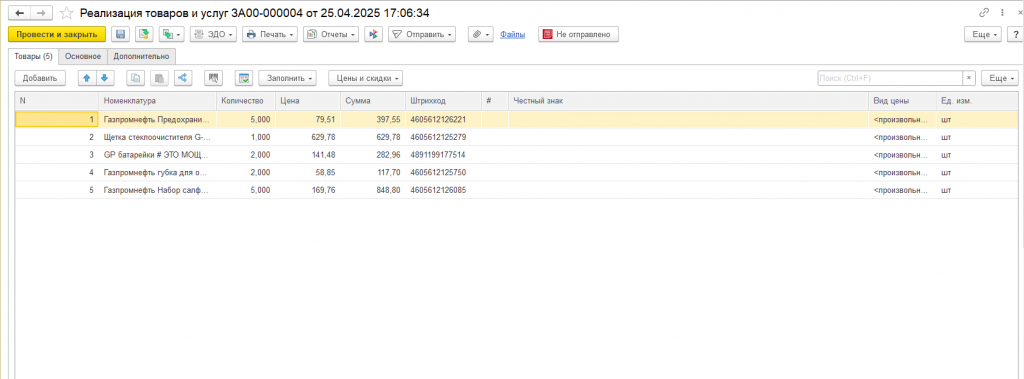
Task: Save the document with floppy disk icon
Action: (x=121, y=34)
